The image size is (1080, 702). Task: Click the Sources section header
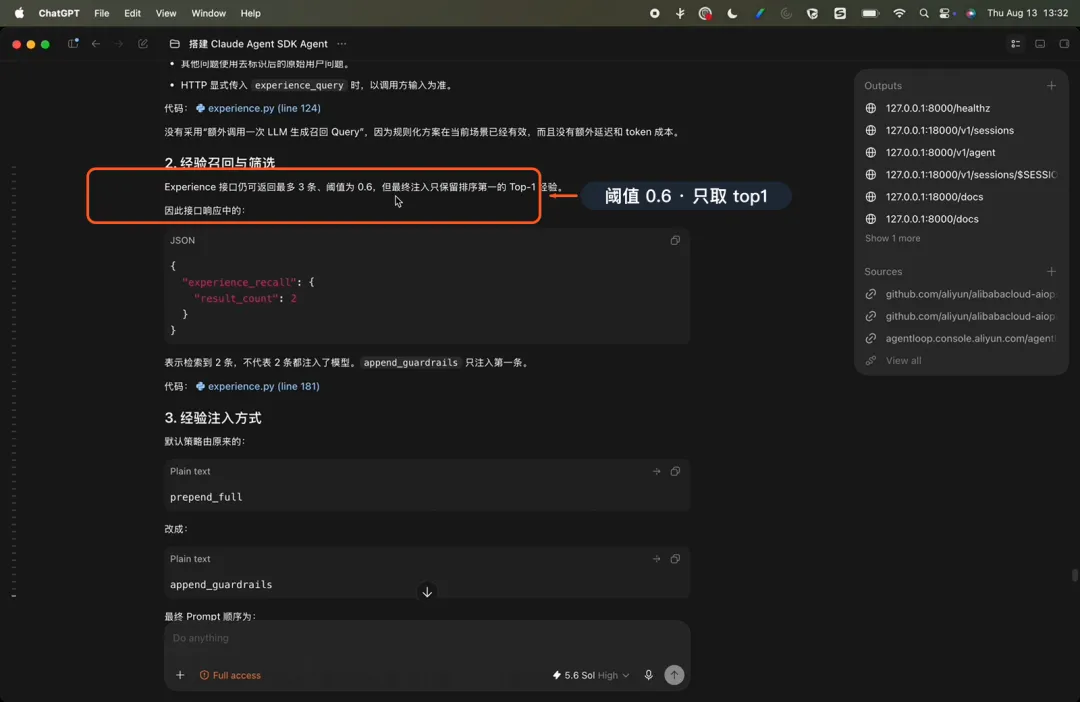883,271
